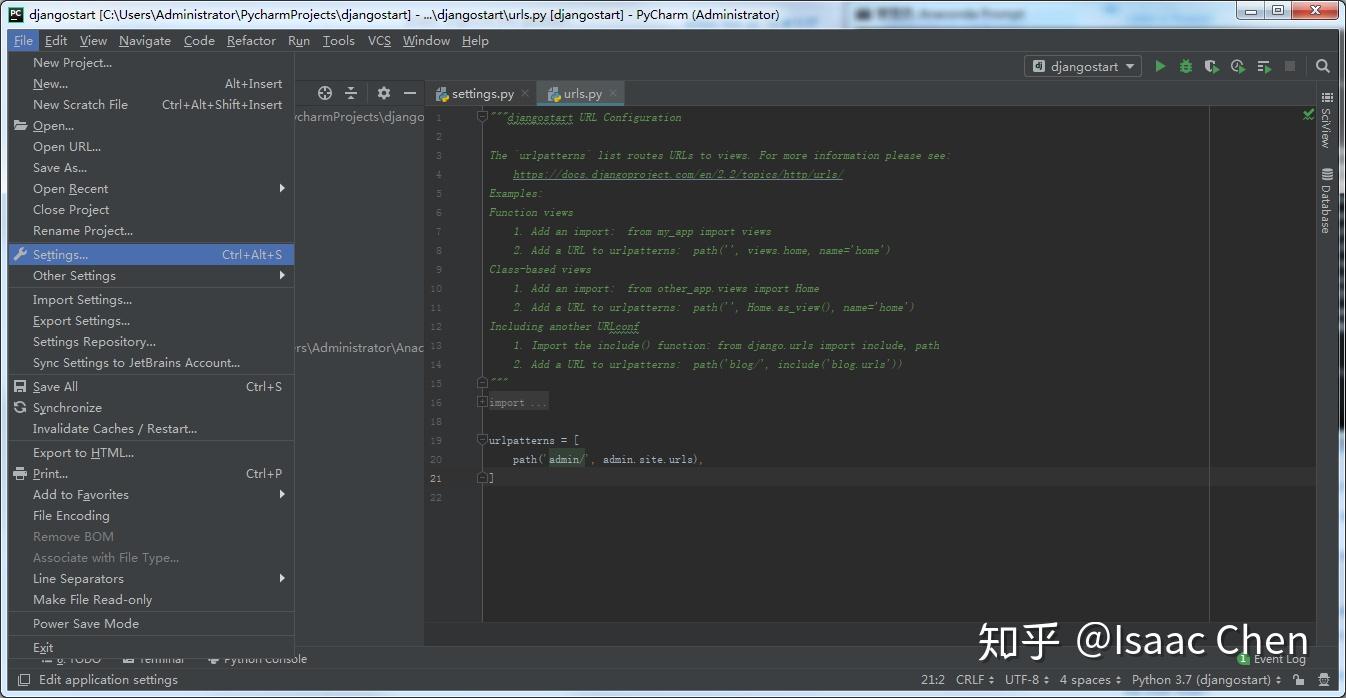Click the Profile run icon with the clock

1238,66
